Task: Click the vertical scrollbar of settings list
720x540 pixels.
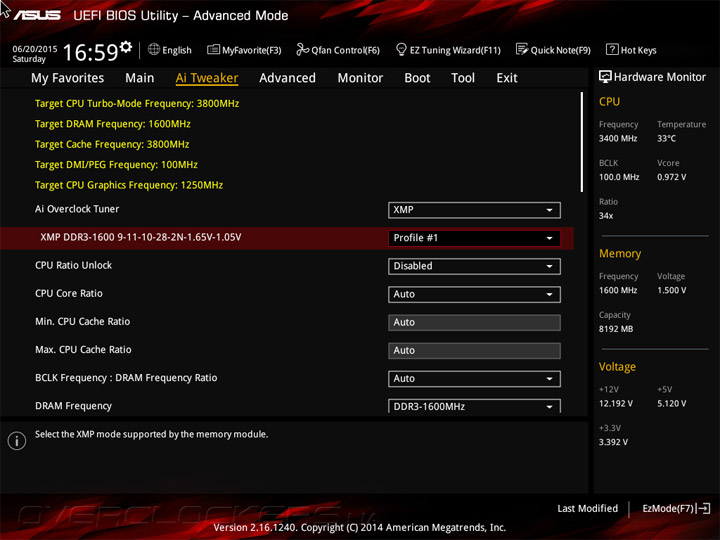Action: [582, 142]
